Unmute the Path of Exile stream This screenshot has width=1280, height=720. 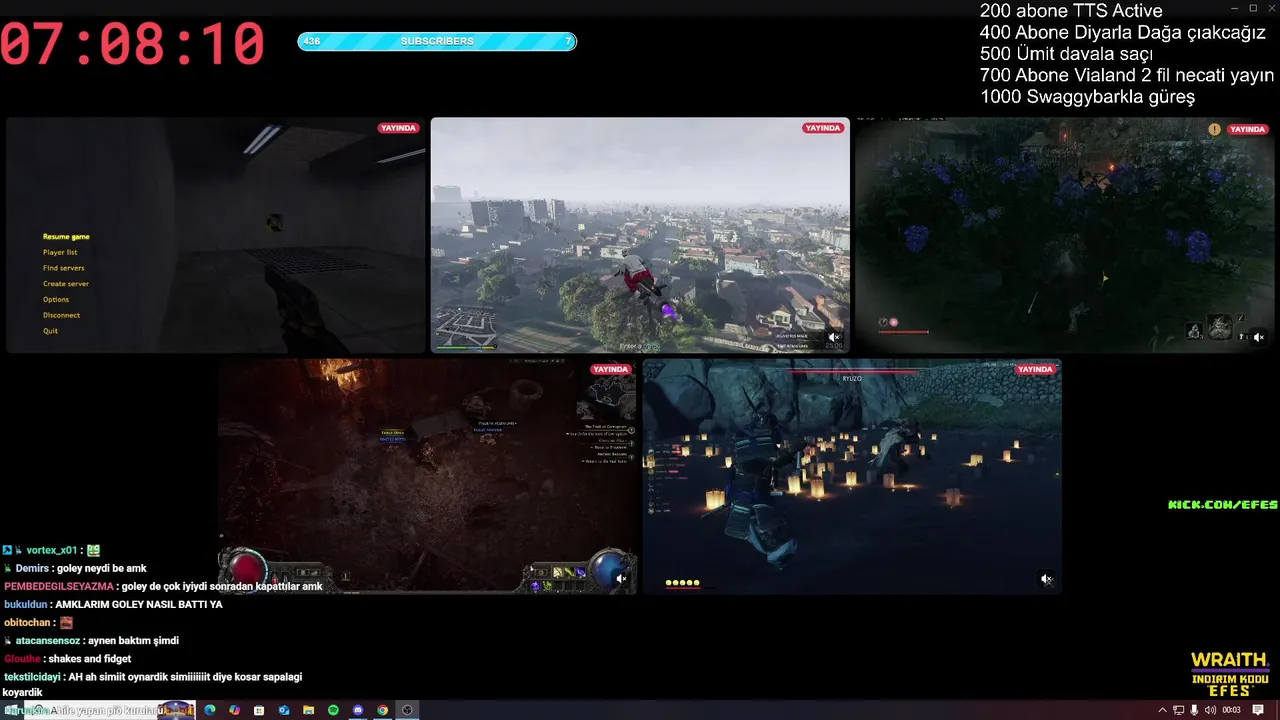(621, 578)
